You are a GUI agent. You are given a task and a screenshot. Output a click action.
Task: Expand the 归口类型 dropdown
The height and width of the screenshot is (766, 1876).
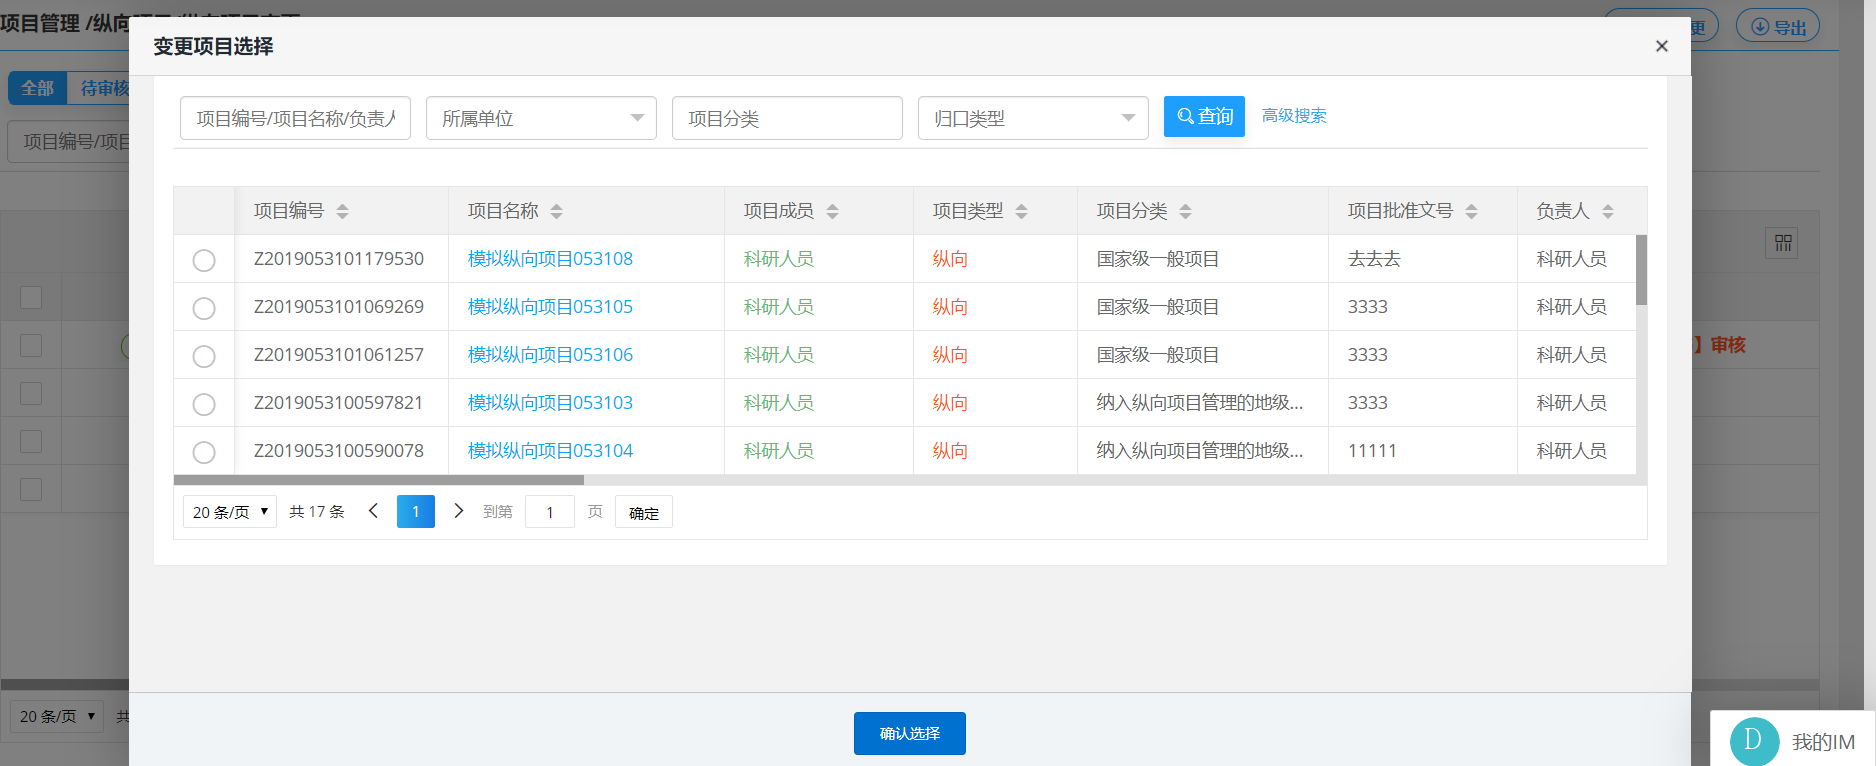coord(1033,118)
